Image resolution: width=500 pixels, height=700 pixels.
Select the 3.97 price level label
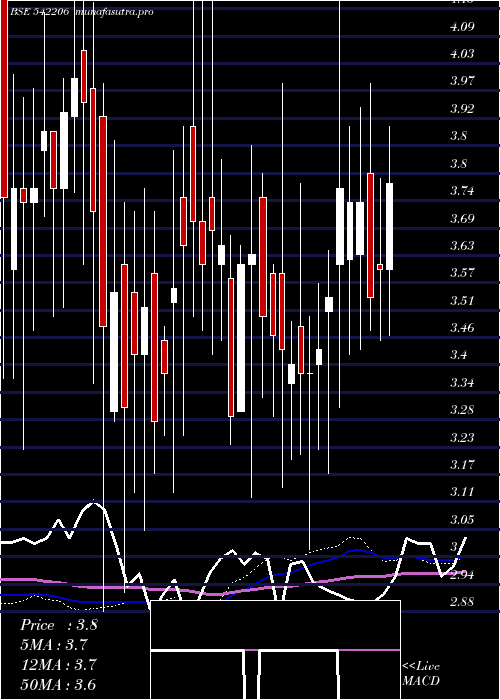point(462,81)
